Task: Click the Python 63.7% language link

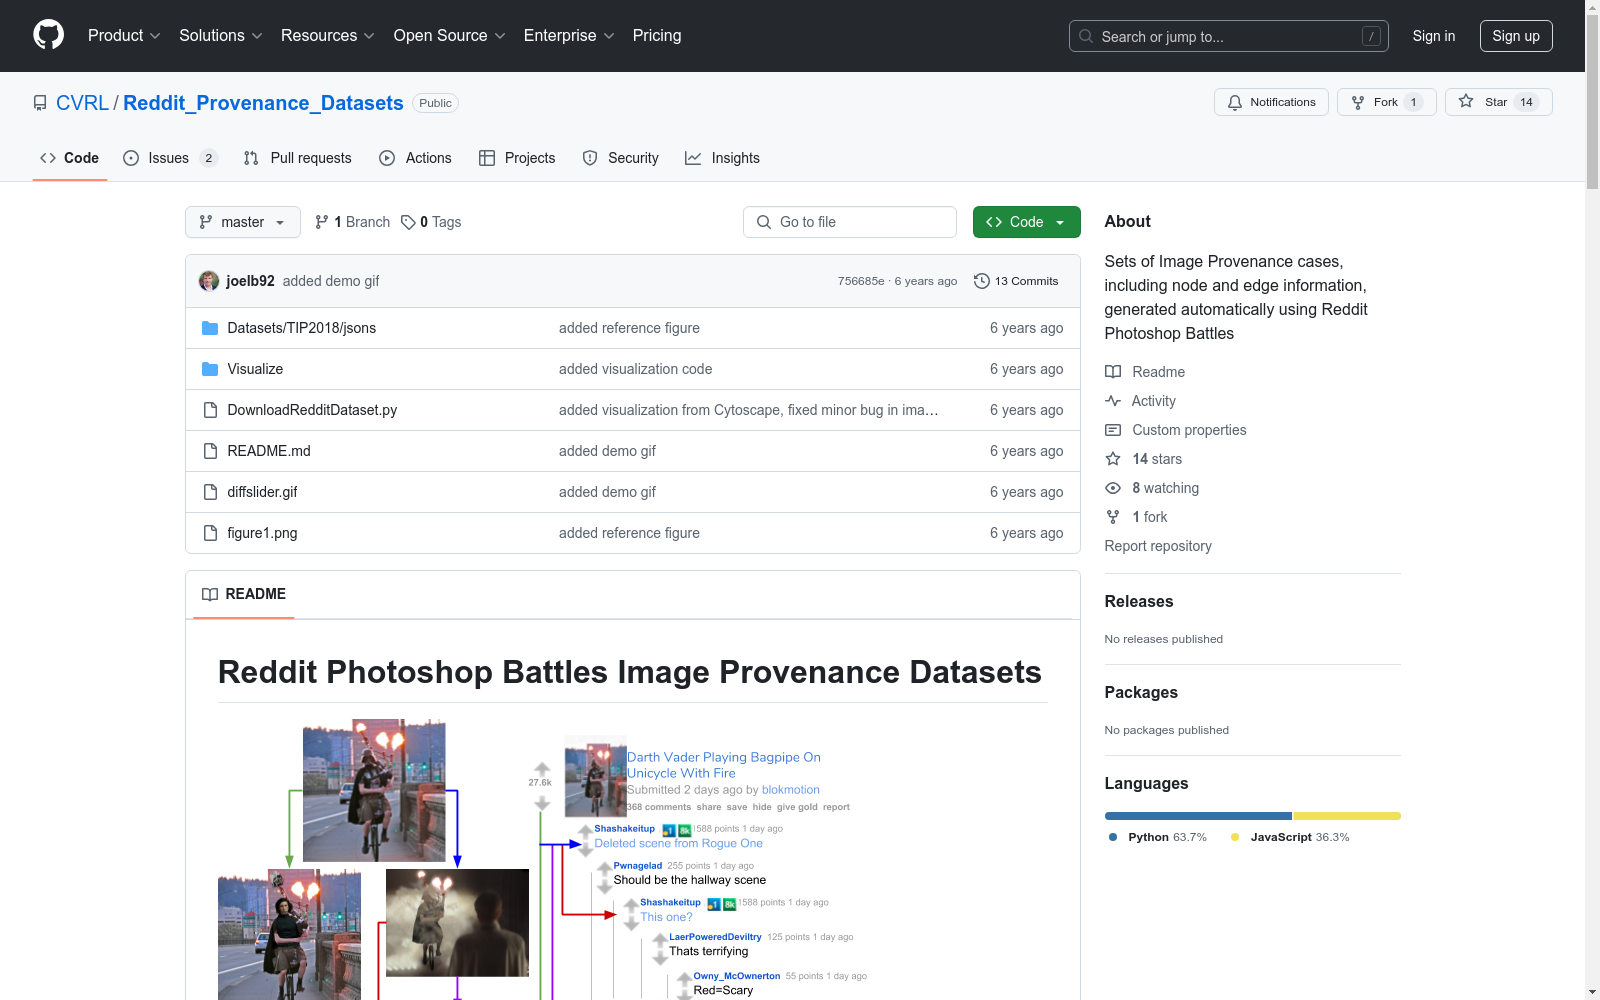Action: point(1157,837)
